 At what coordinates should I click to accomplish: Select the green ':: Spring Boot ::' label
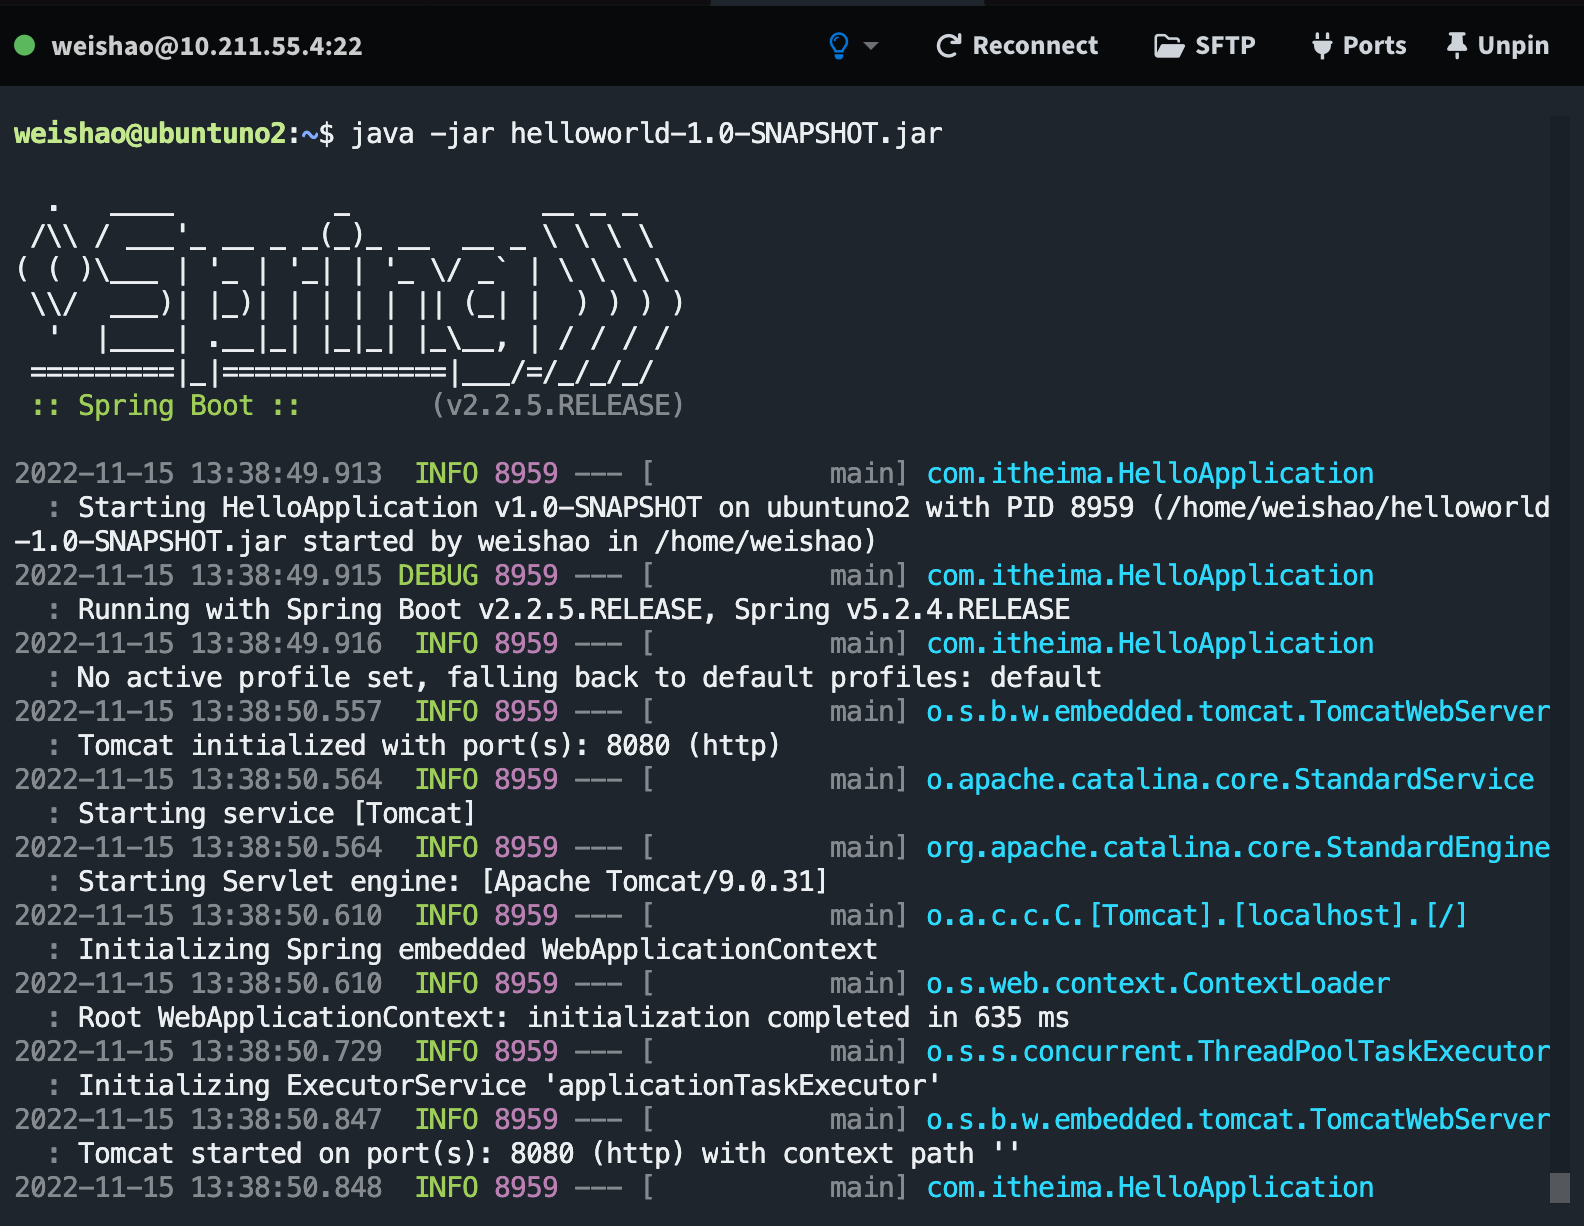coord(166,406)
